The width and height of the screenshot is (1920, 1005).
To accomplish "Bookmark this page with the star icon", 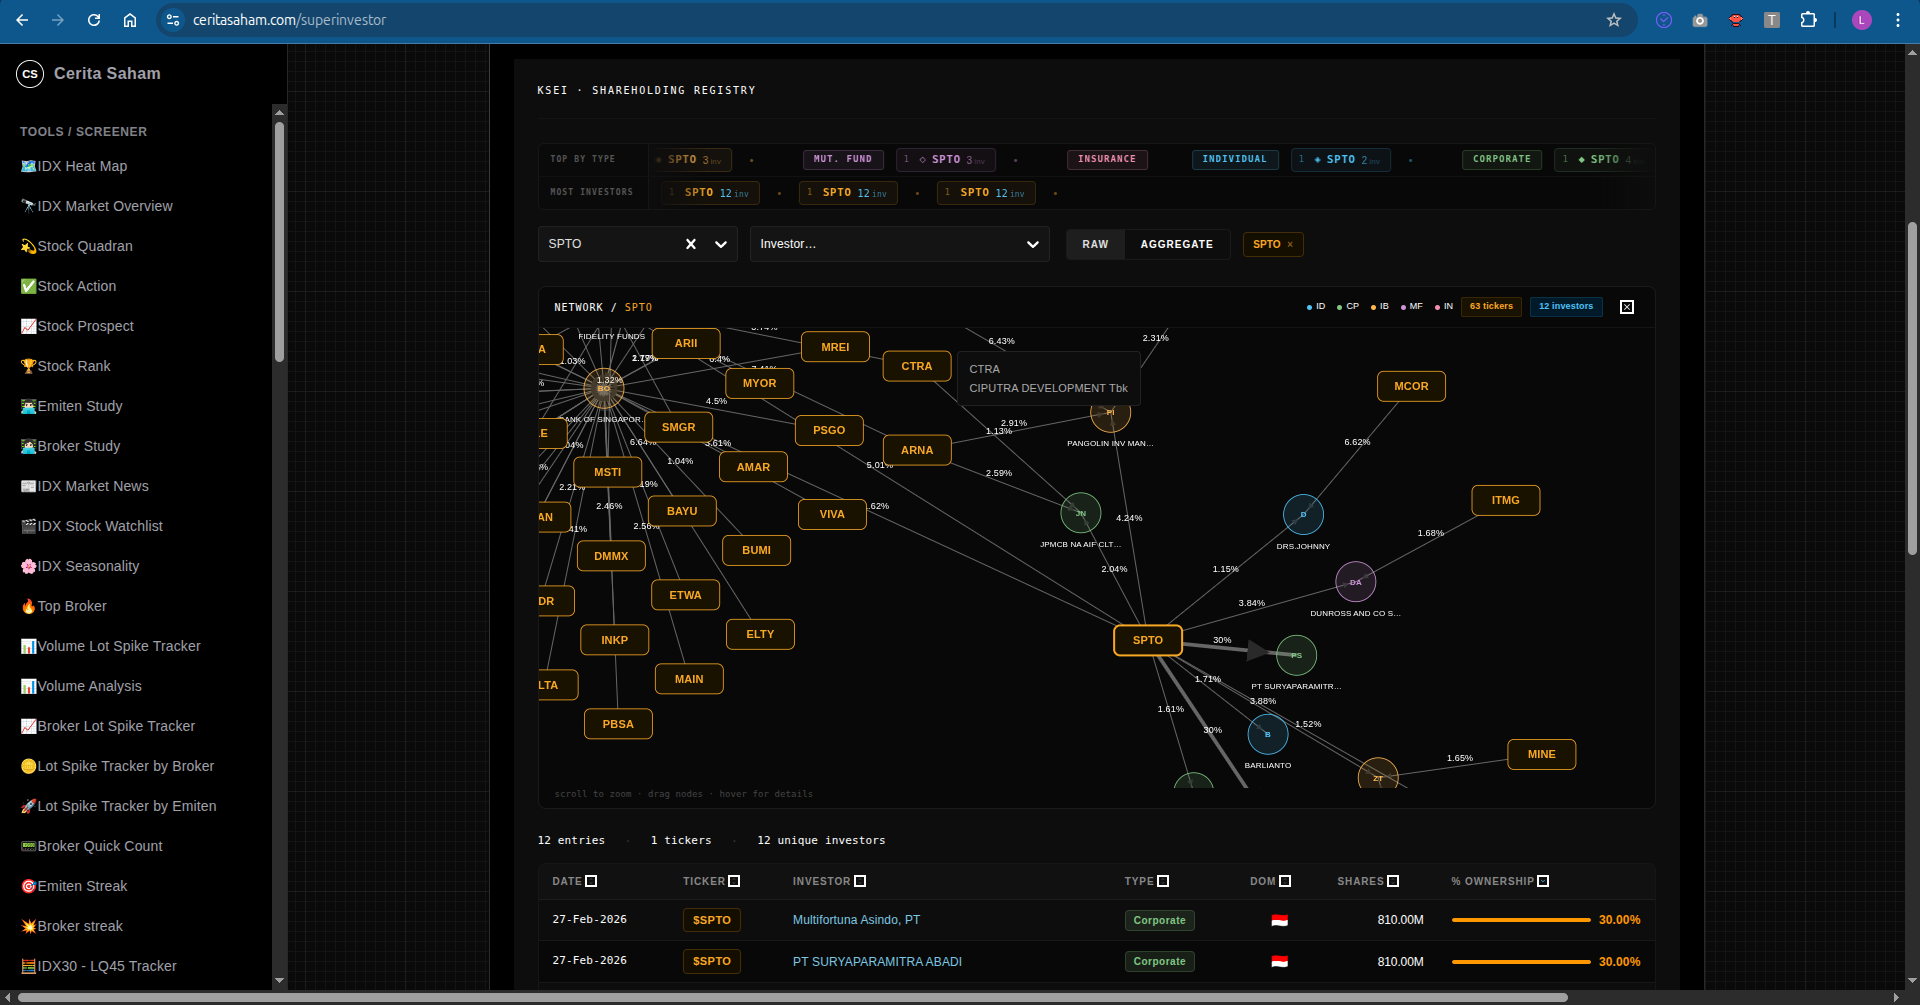I will [x=1613, y=20].
